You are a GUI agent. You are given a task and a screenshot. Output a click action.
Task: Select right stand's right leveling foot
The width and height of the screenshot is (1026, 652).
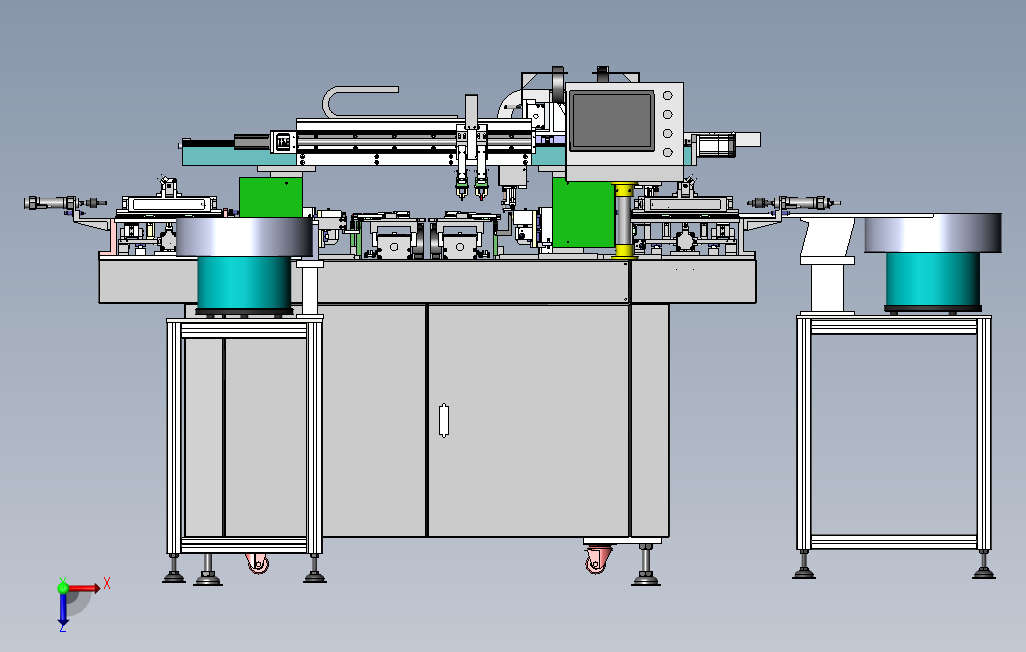click(983, 566)
